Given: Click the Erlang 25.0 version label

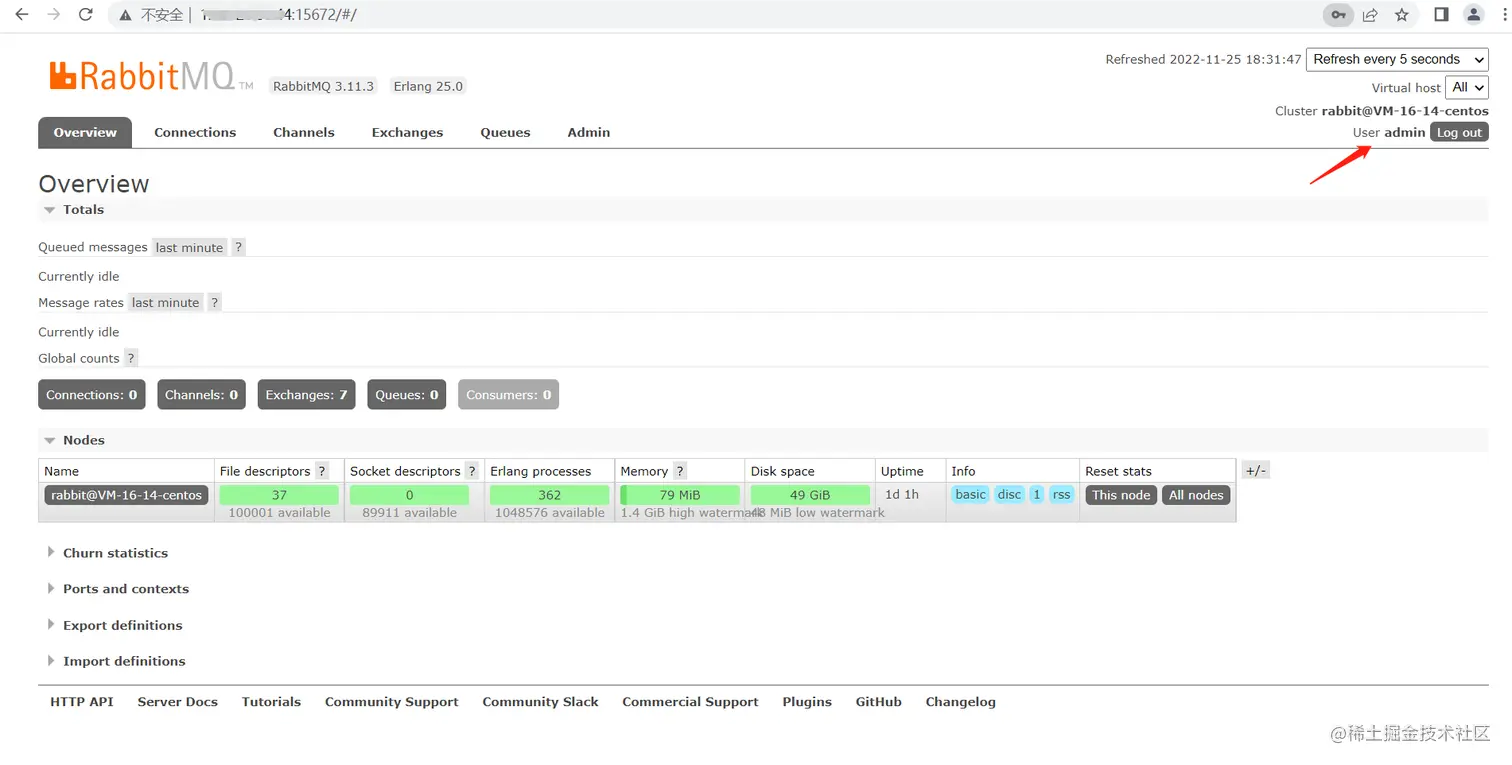Looking at the screenshot, I should coord(428,86).
